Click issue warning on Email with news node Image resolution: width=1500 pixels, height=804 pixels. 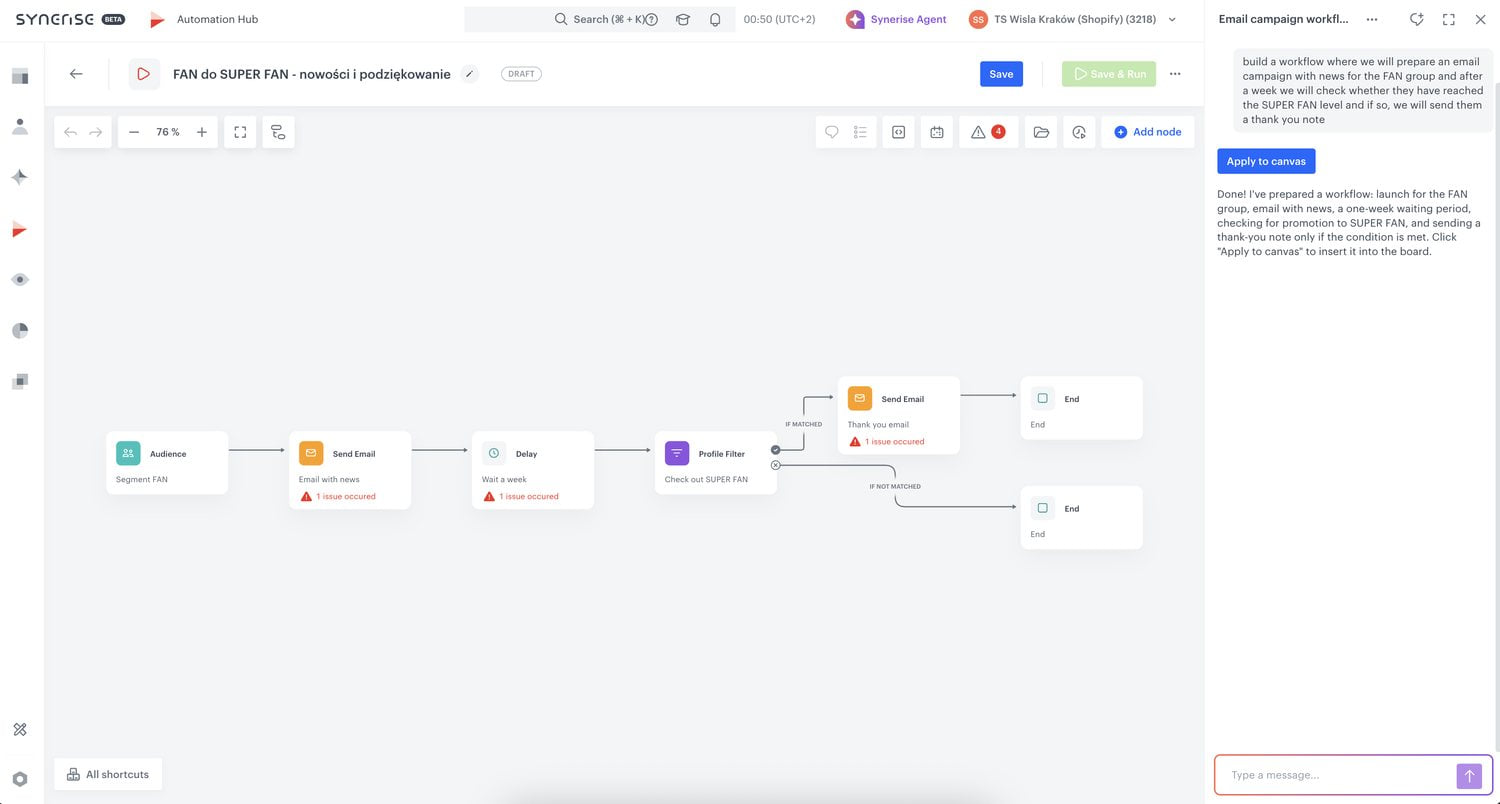pyautogui.click(x=338, y=496)
